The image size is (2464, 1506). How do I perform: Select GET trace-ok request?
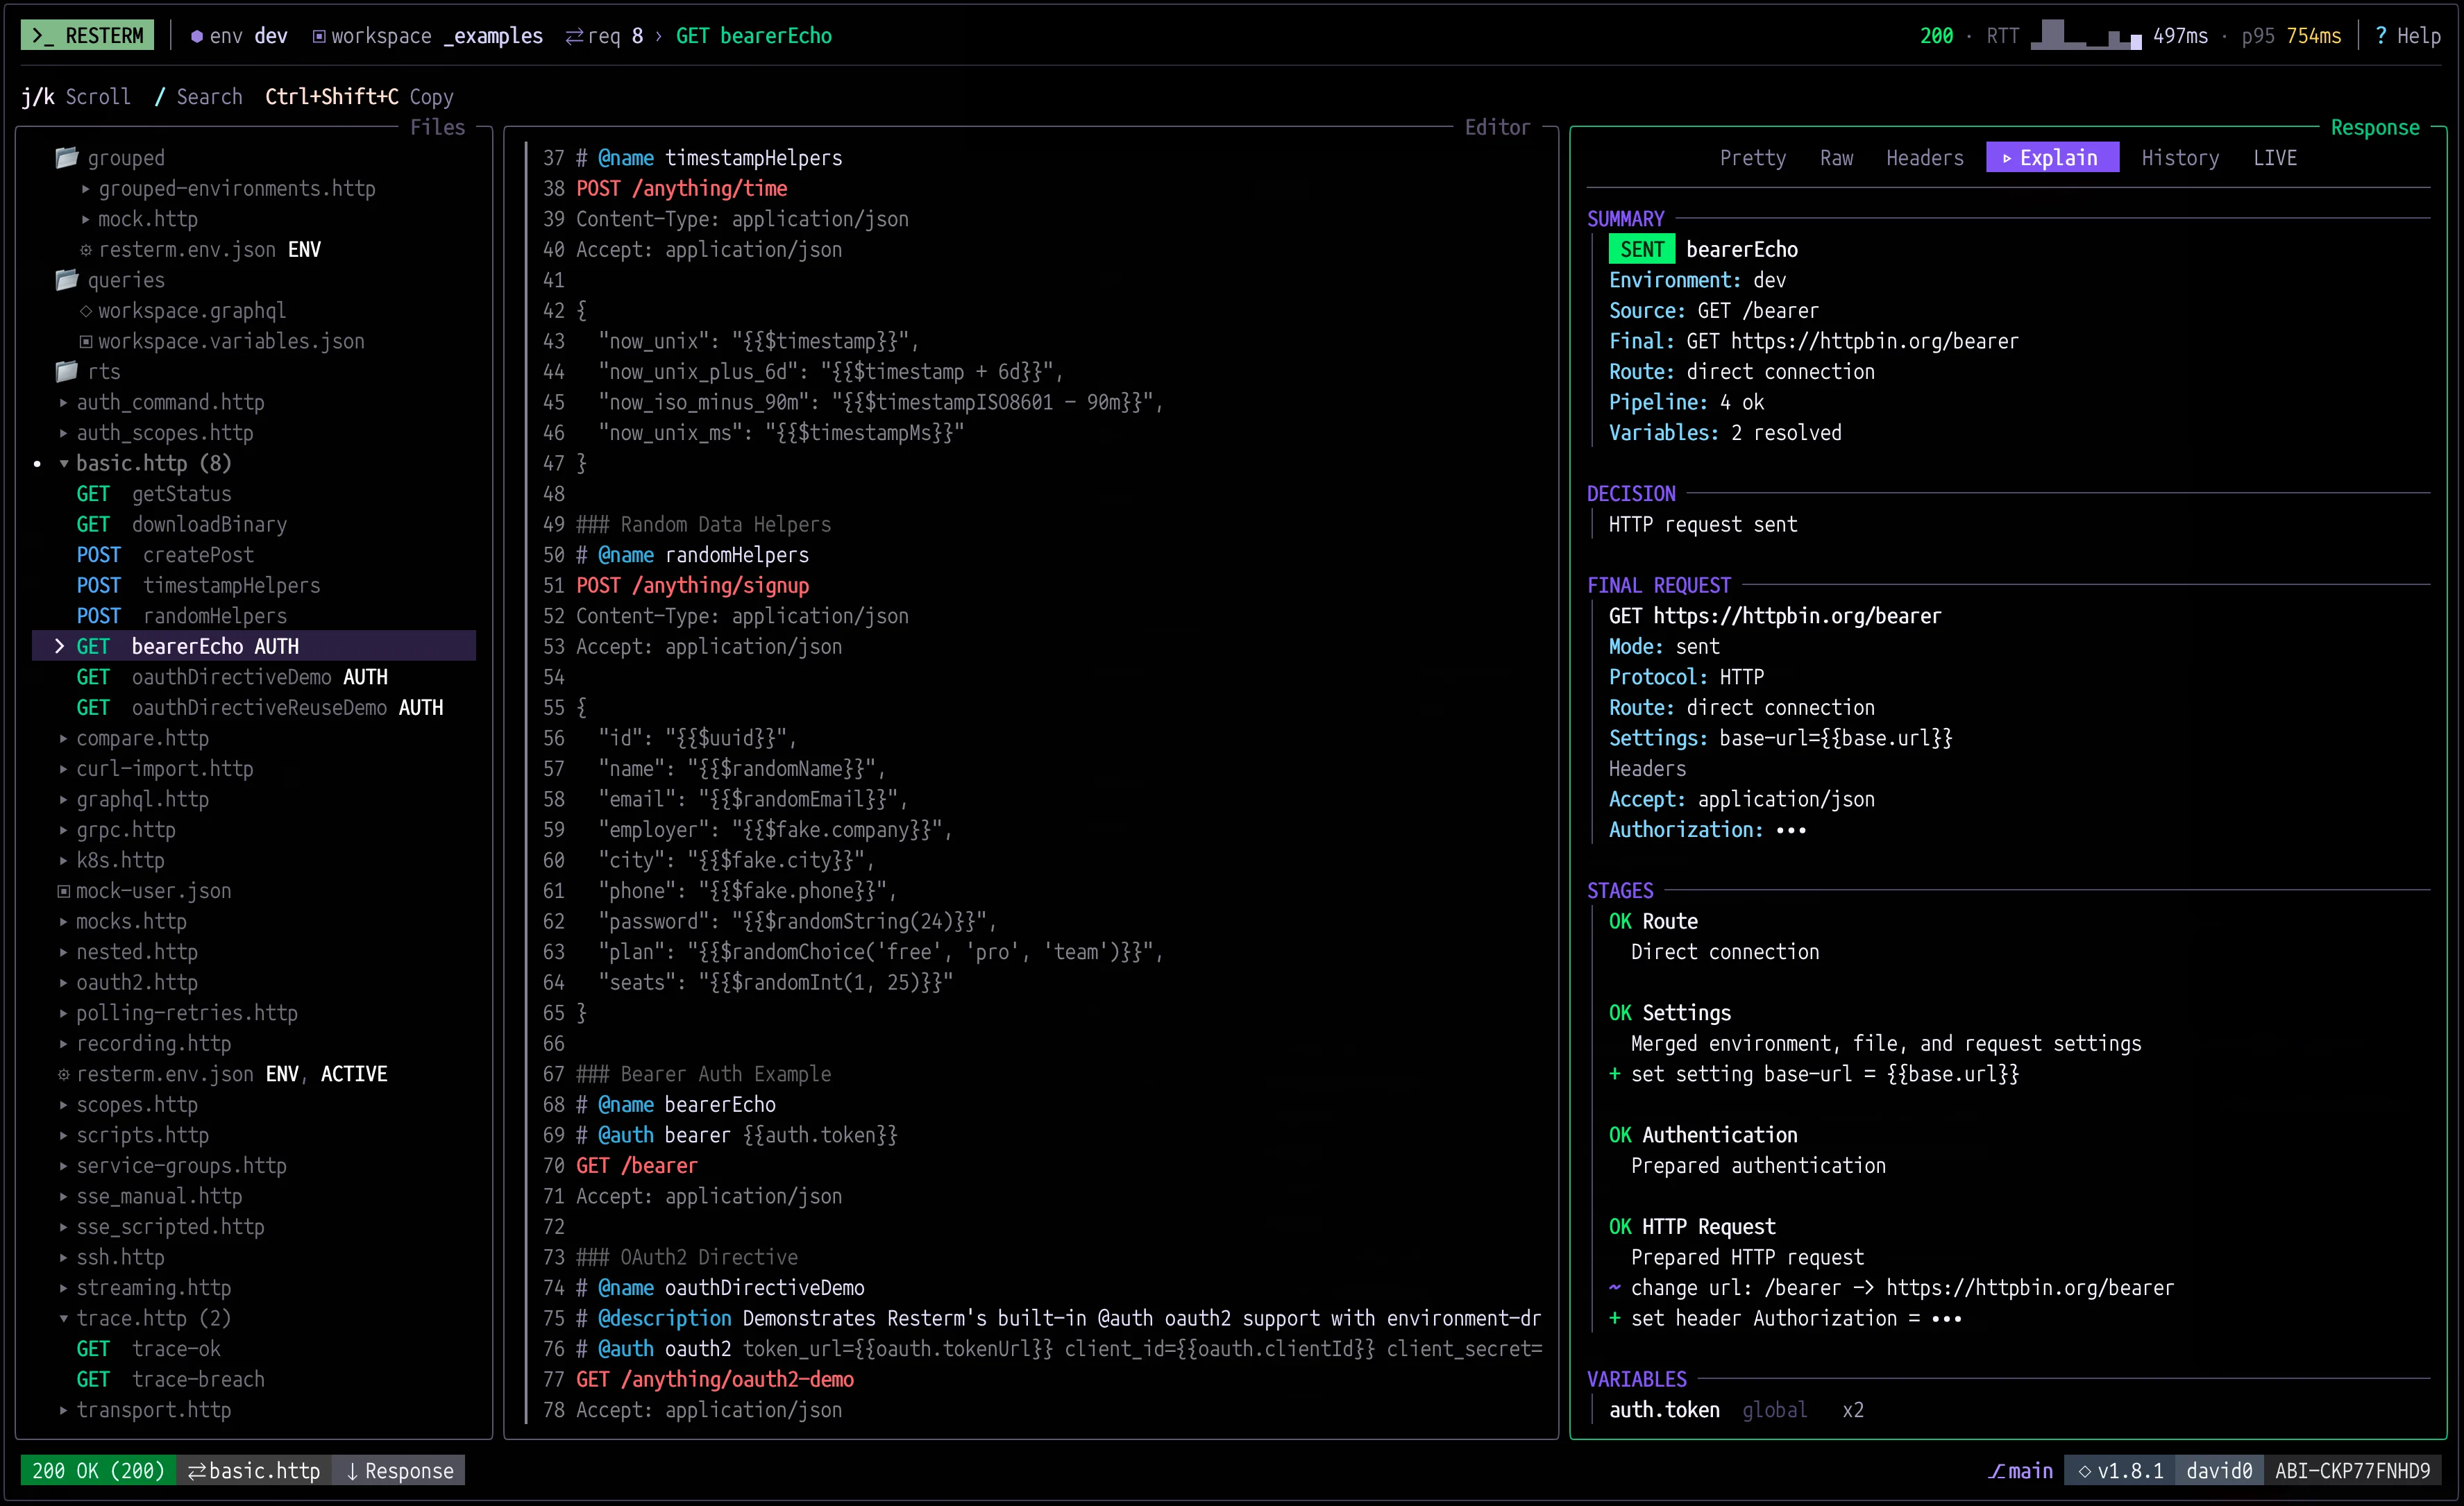[148, 1349]
